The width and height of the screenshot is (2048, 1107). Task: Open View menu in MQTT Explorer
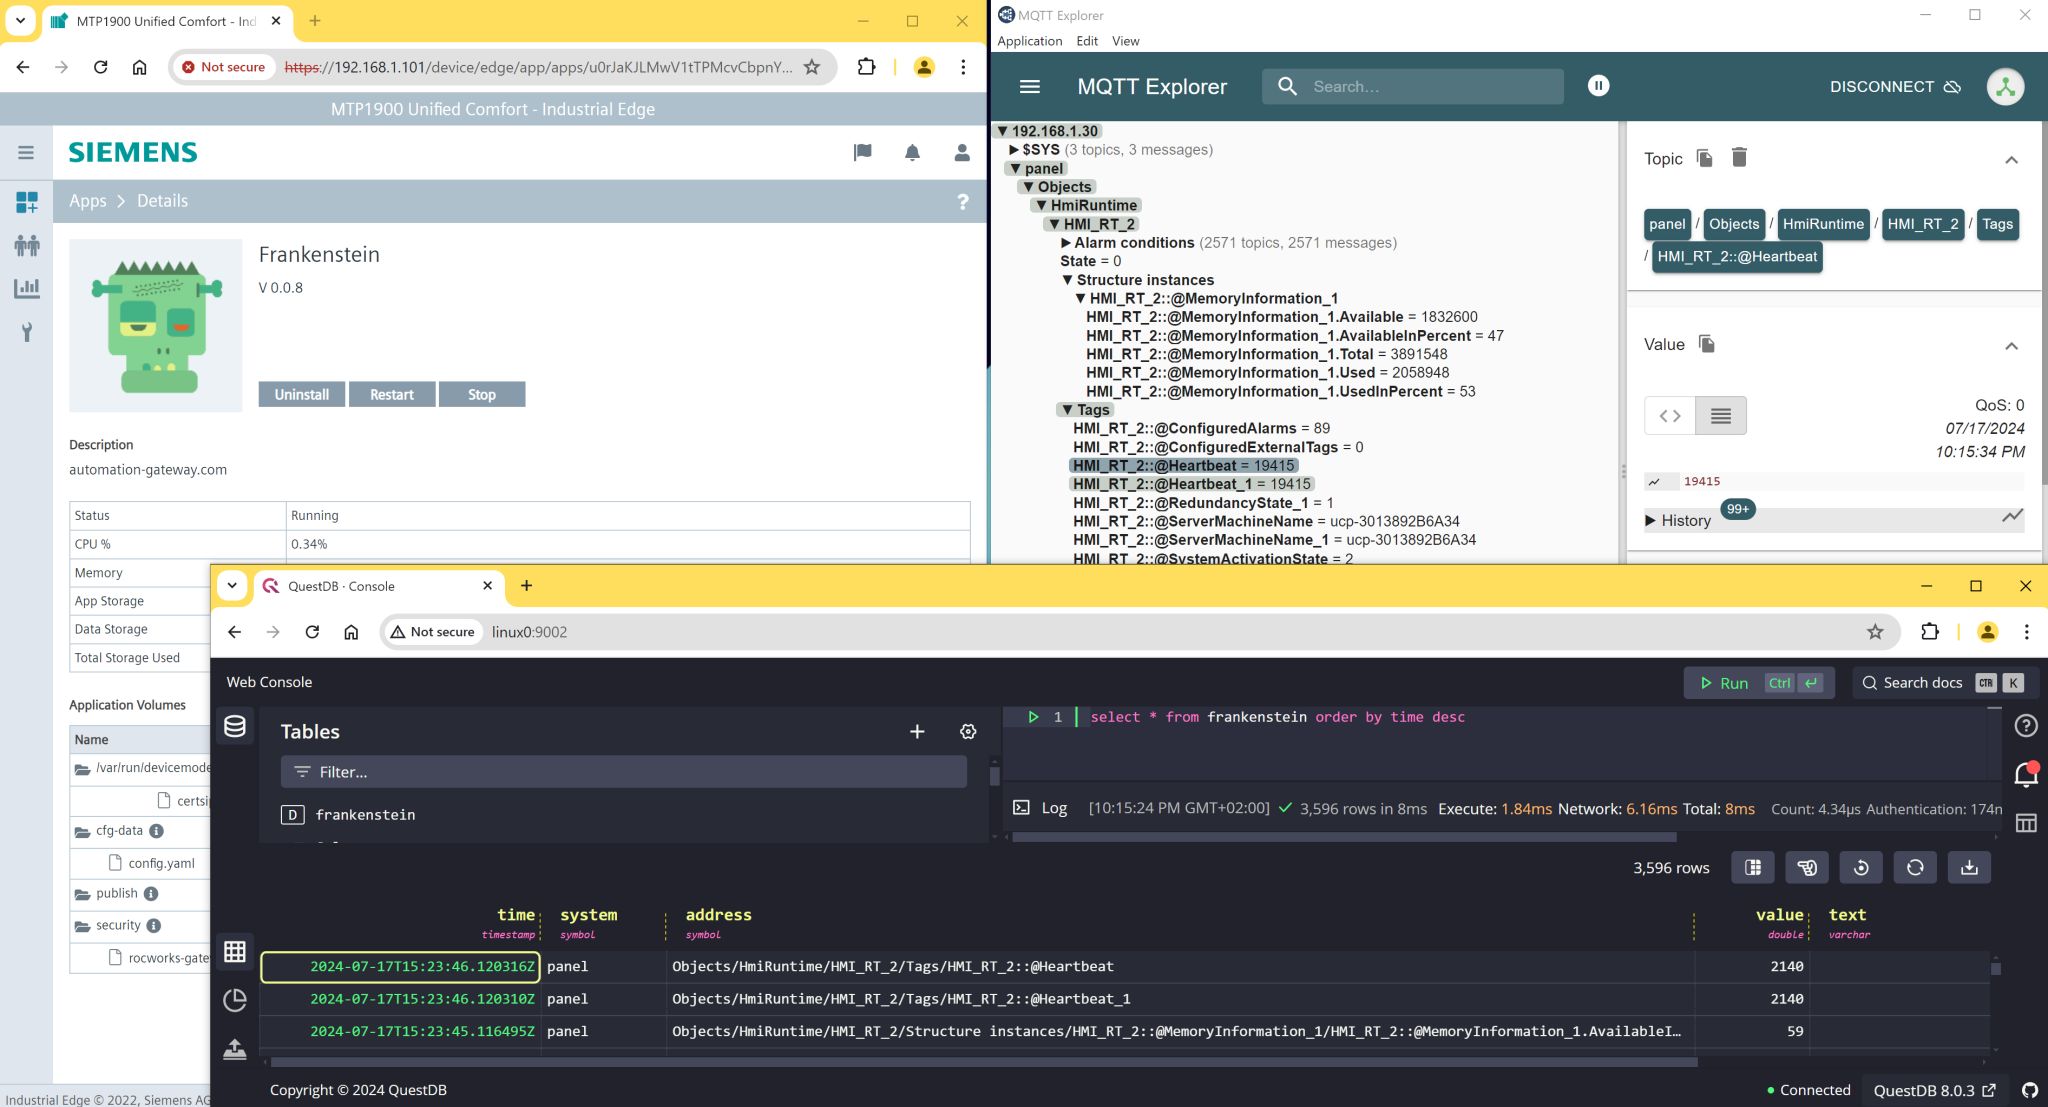pos(1125,41)
